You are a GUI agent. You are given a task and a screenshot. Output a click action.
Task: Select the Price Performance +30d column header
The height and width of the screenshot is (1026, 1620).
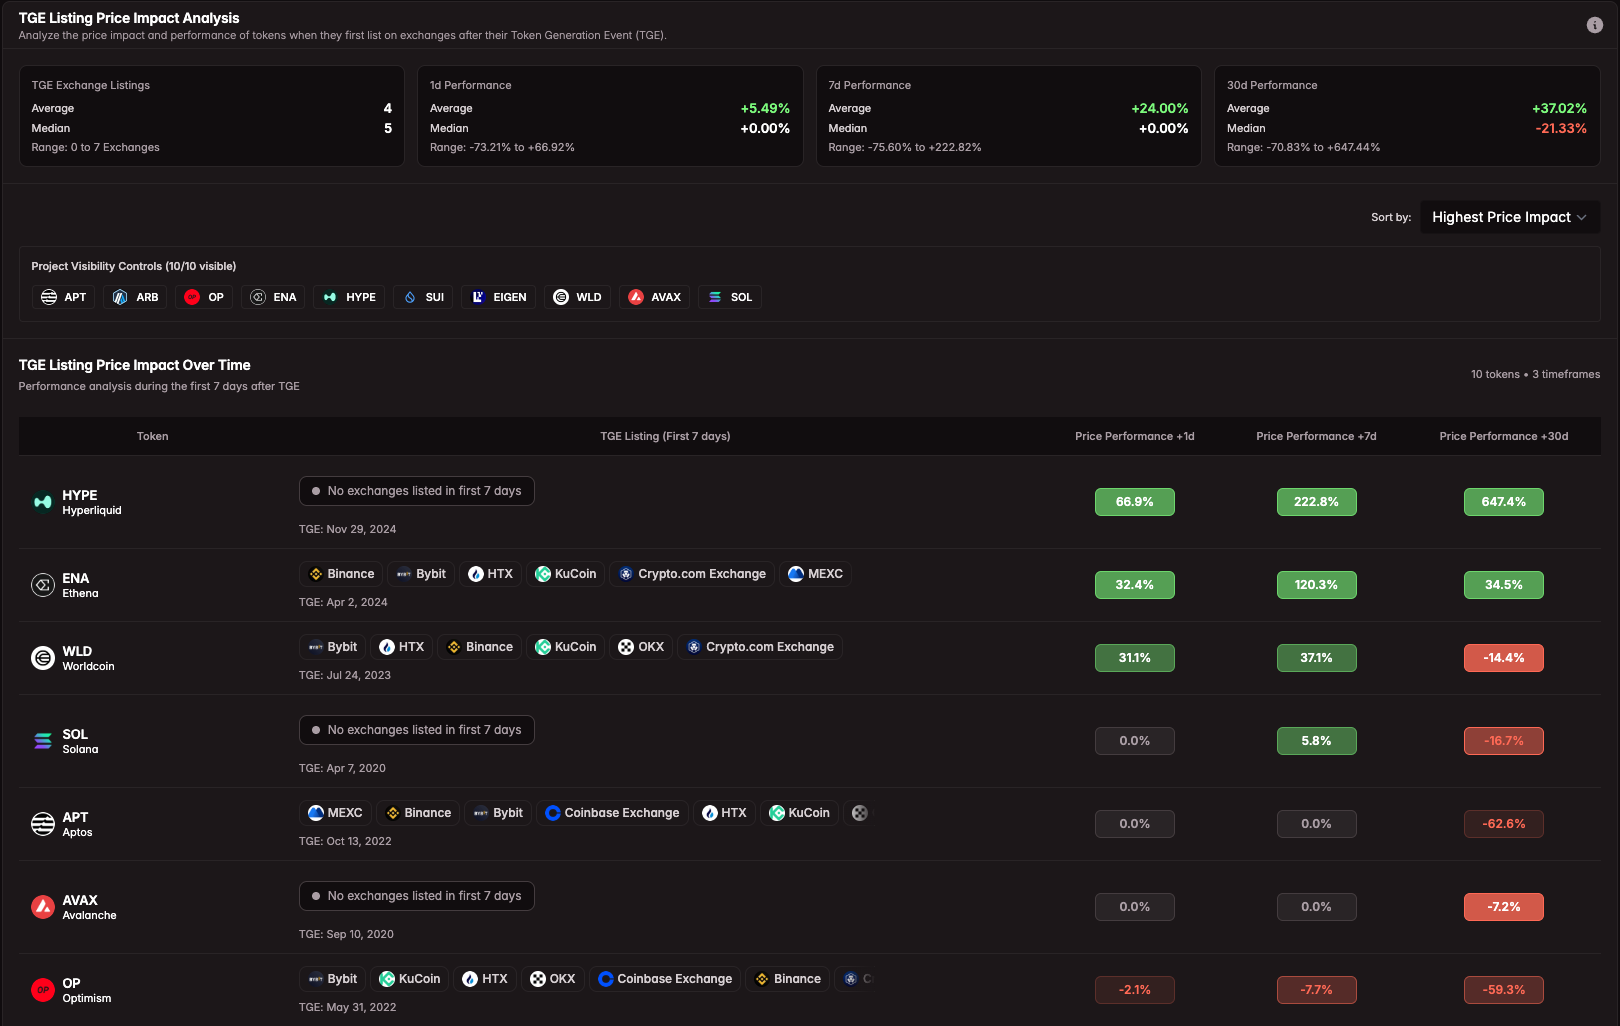[1503, 436]
